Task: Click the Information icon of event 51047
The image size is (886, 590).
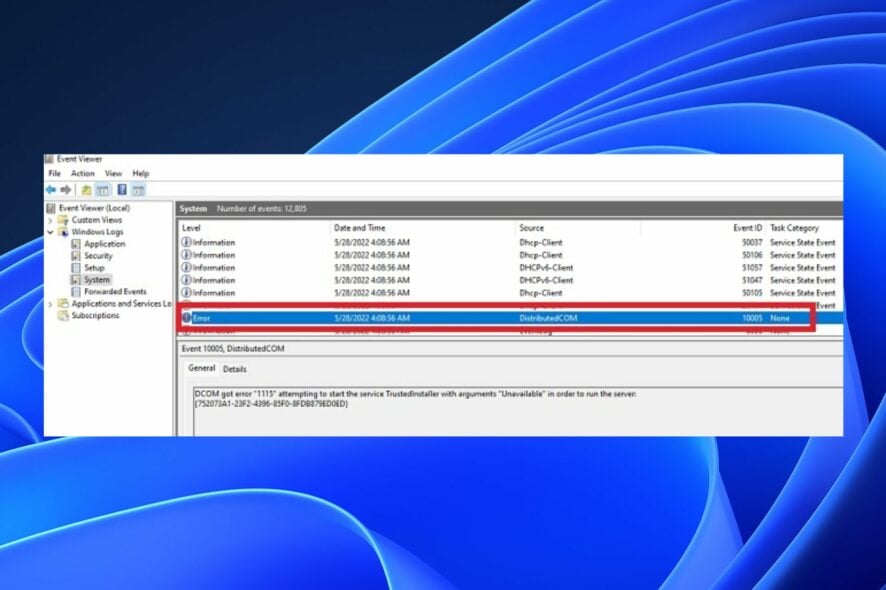Action: point(186,280)
